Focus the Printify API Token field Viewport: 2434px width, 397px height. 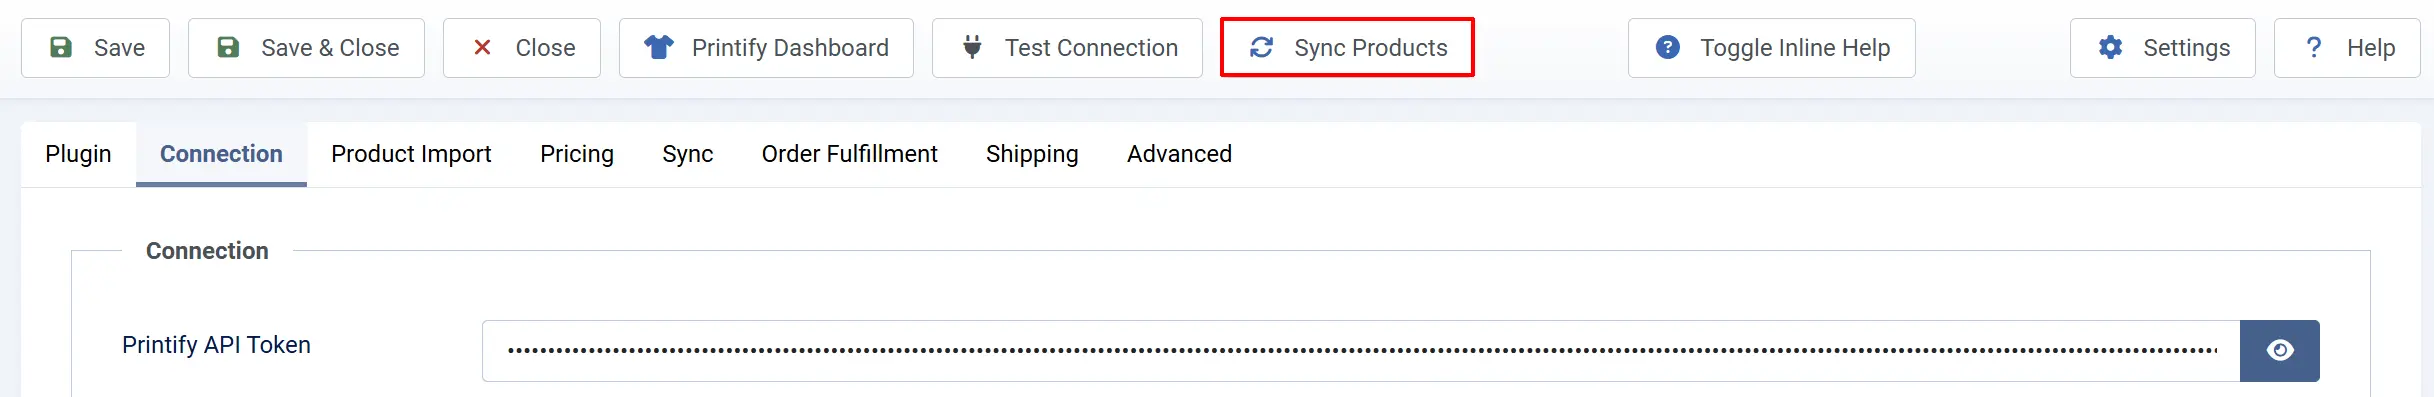pyautogui.click(x=1361, y=351)
